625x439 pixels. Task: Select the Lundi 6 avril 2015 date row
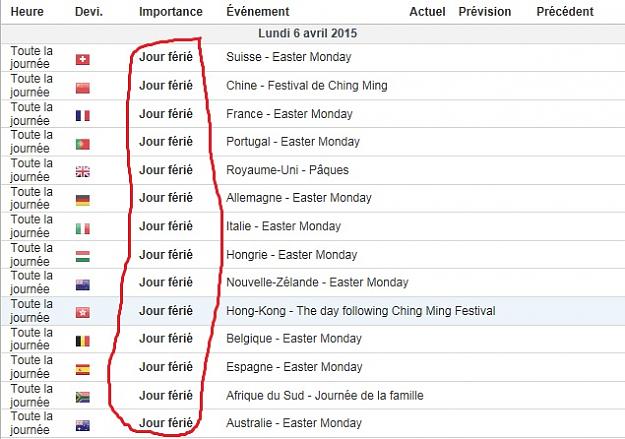[312, 33]
